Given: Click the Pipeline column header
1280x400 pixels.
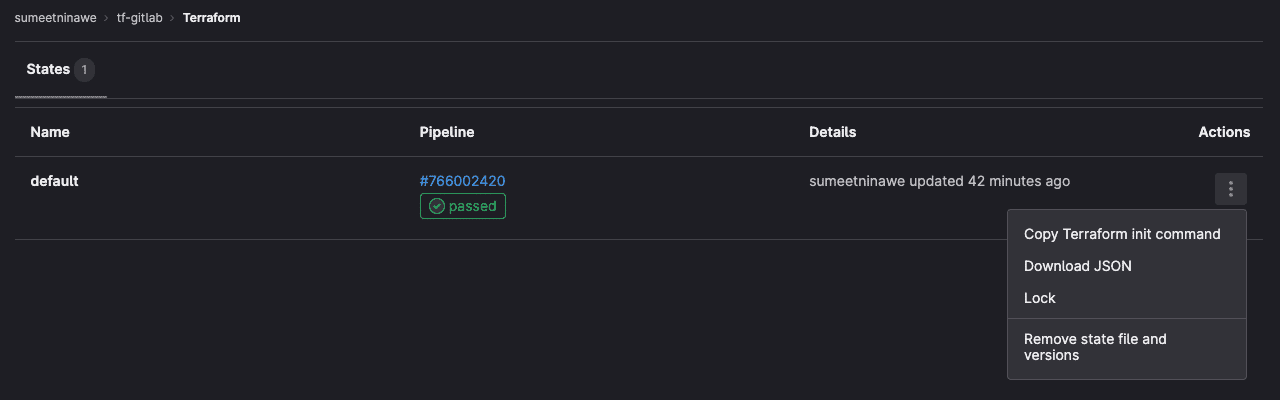Looking at the screenshot, I should tap(446, 132).
